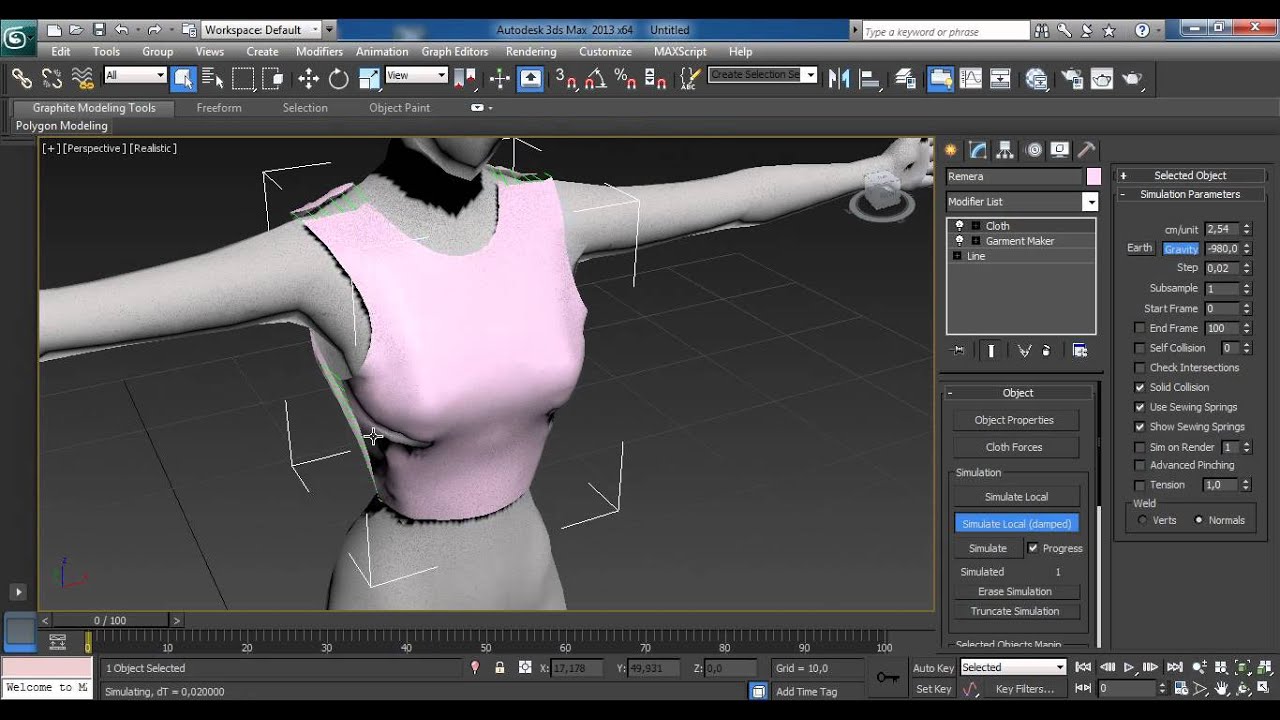Uncheck Solid Collision
The width and height of the screenshot is (1280, 720).
(x=1139, y=387)
